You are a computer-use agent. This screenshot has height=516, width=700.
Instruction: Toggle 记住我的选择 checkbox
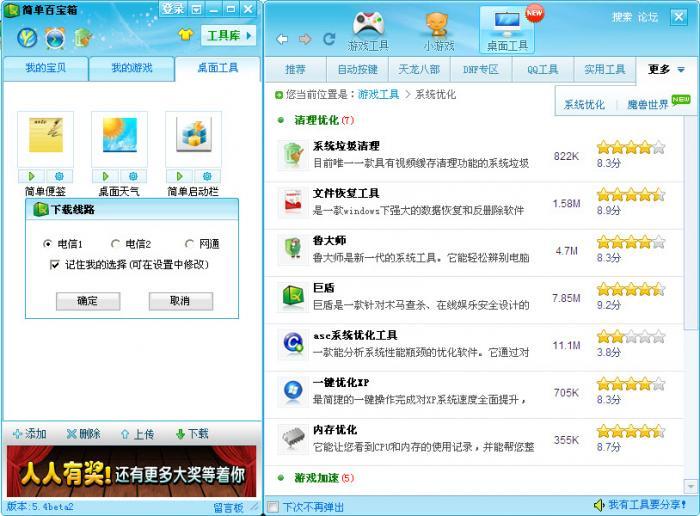54,265
